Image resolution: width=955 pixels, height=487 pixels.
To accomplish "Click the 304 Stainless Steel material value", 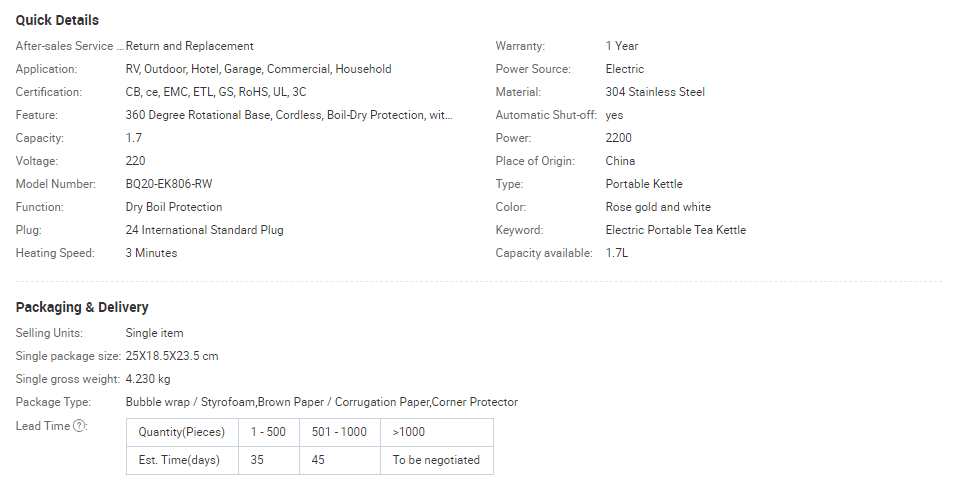I will (x=655, y=92).
